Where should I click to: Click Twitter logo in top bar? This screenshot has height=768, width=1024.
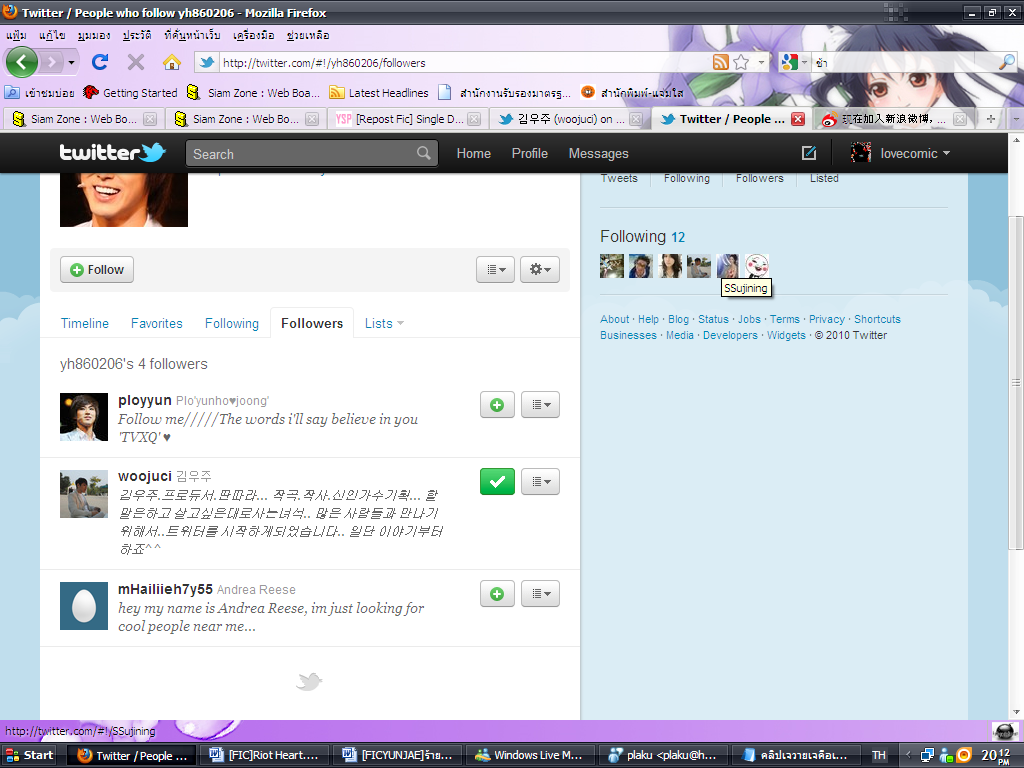(112, 152)
